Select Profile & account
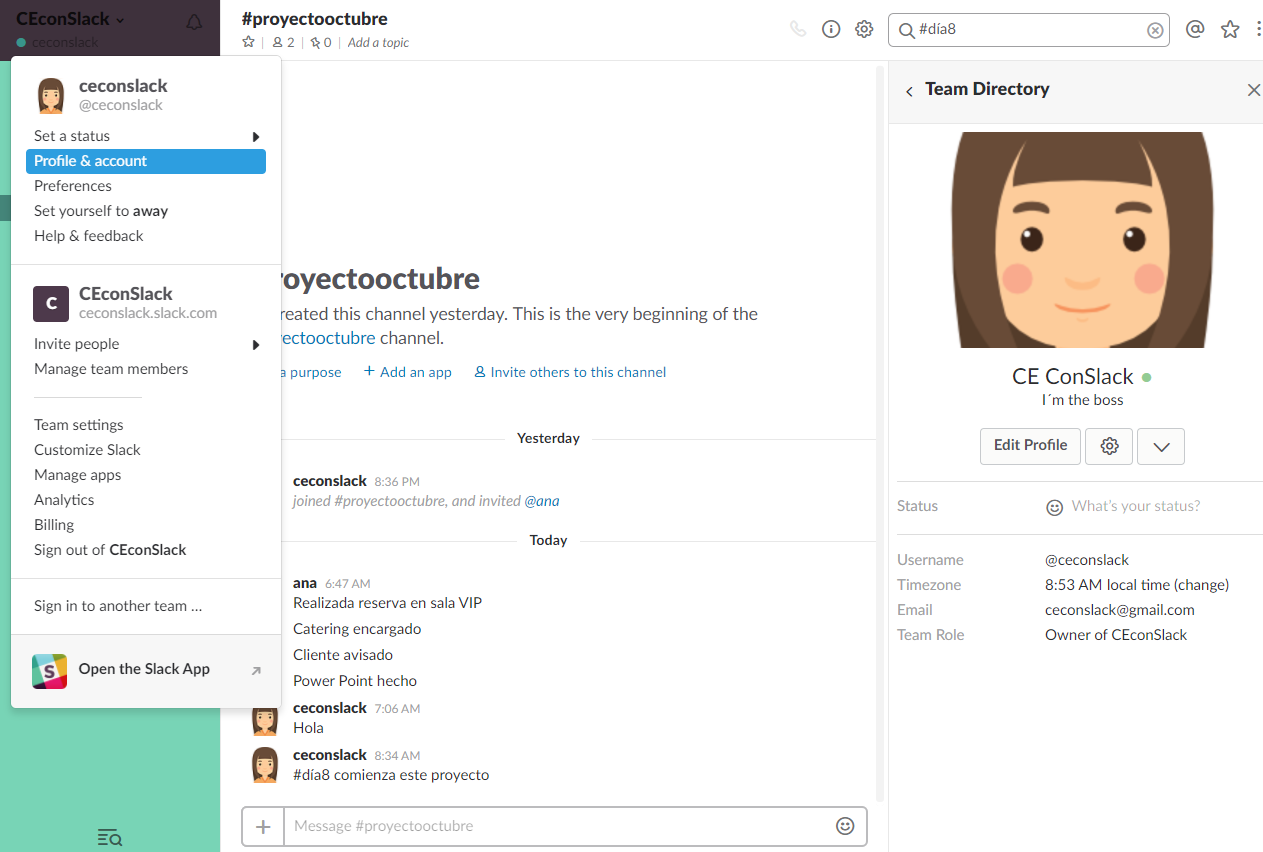The width and height of the screenshot is (1263, 852). pos(146,161)
